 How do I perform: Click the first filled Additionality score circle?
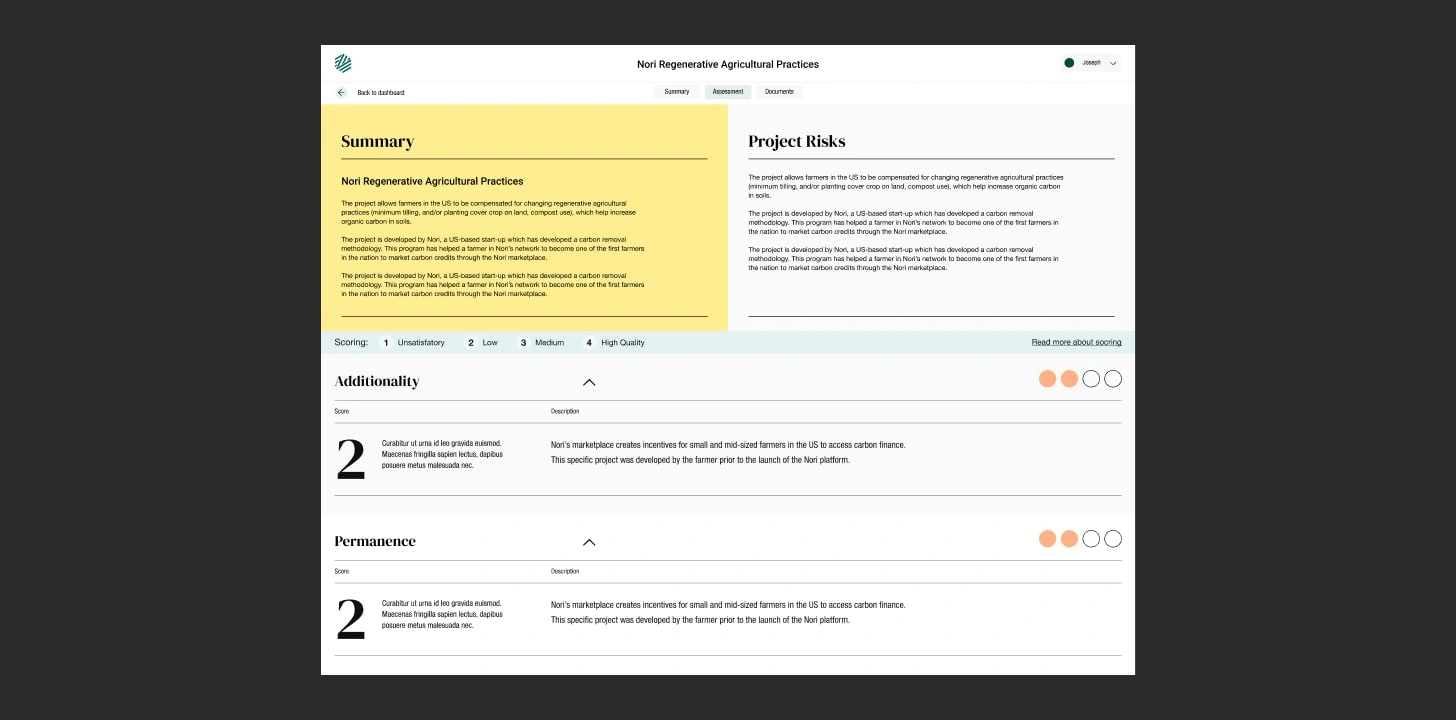[x=1047, y=379]
